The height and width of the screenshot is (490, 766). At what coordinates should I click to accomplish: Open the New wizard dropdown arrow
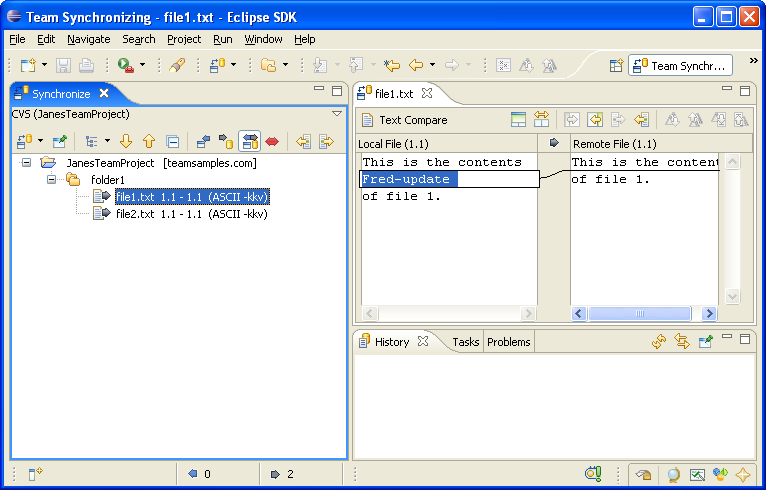(44, 64)
